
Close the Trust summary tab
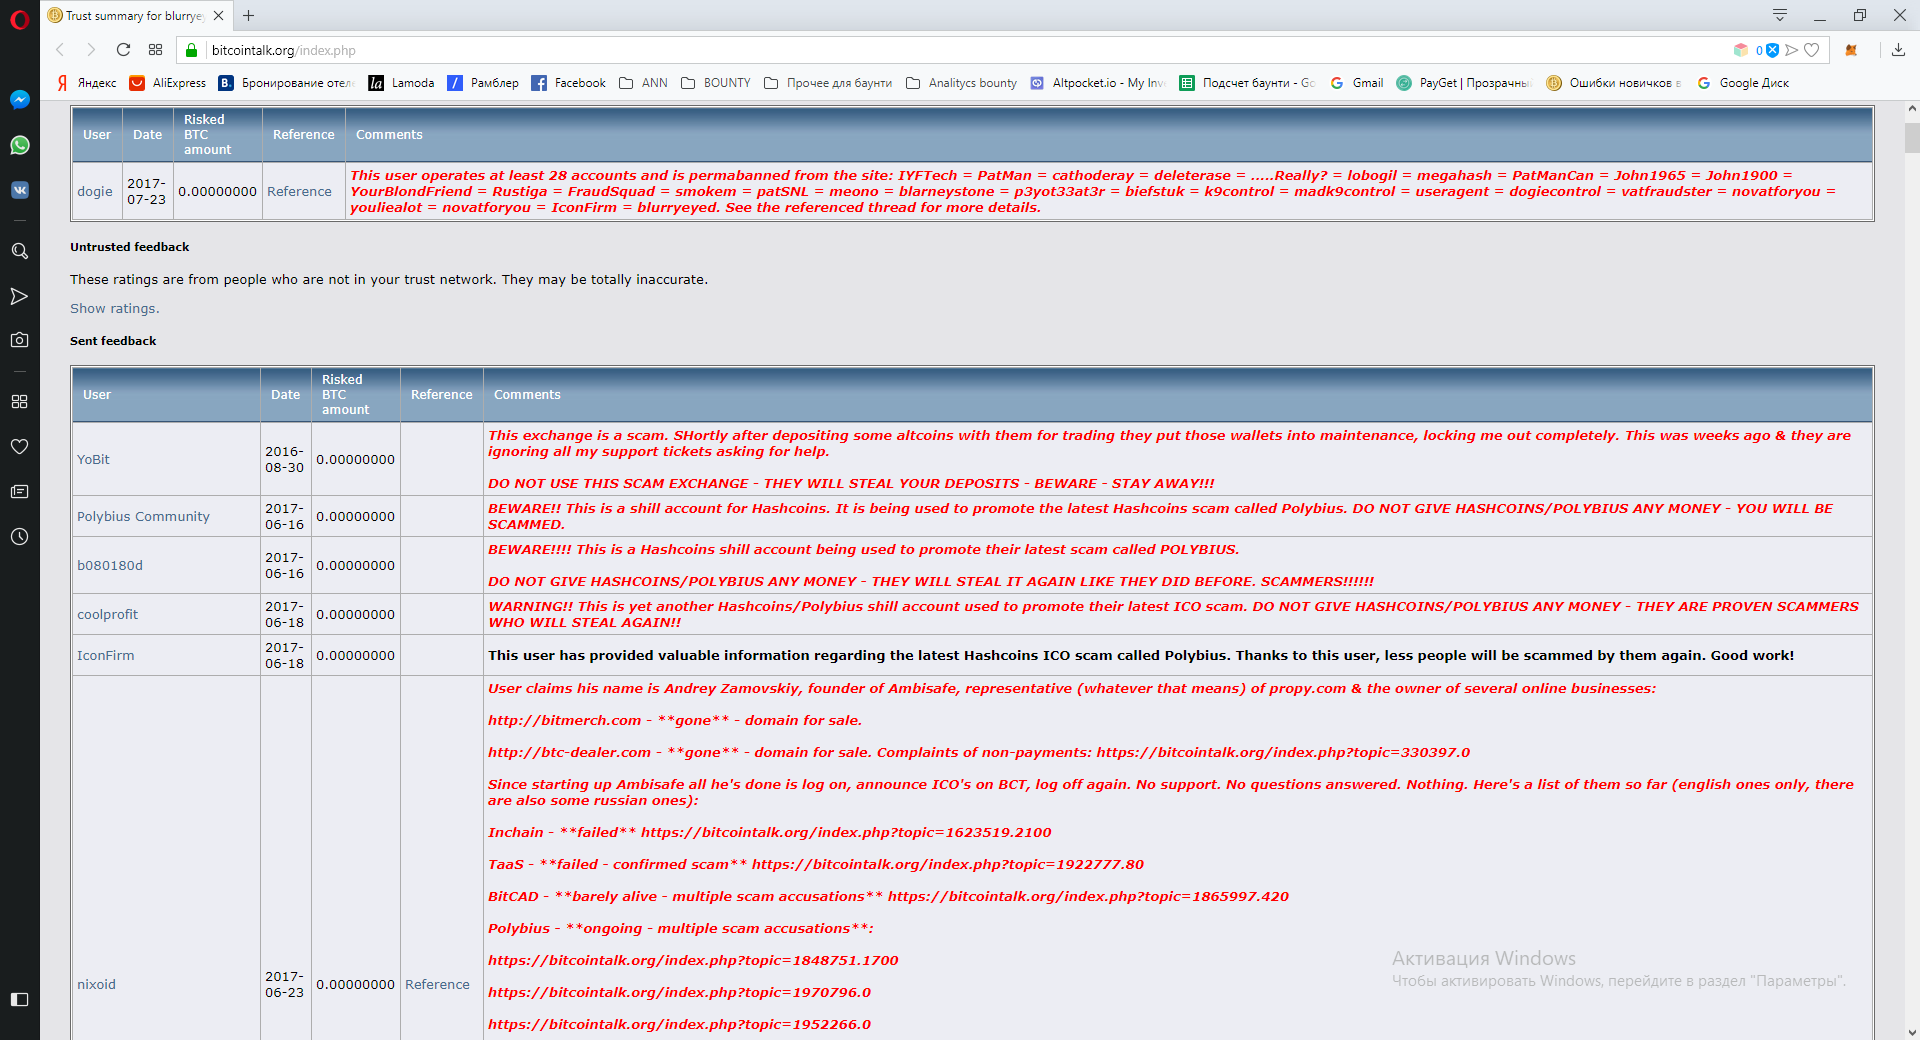pyautogui.click(x=218, y=16)
